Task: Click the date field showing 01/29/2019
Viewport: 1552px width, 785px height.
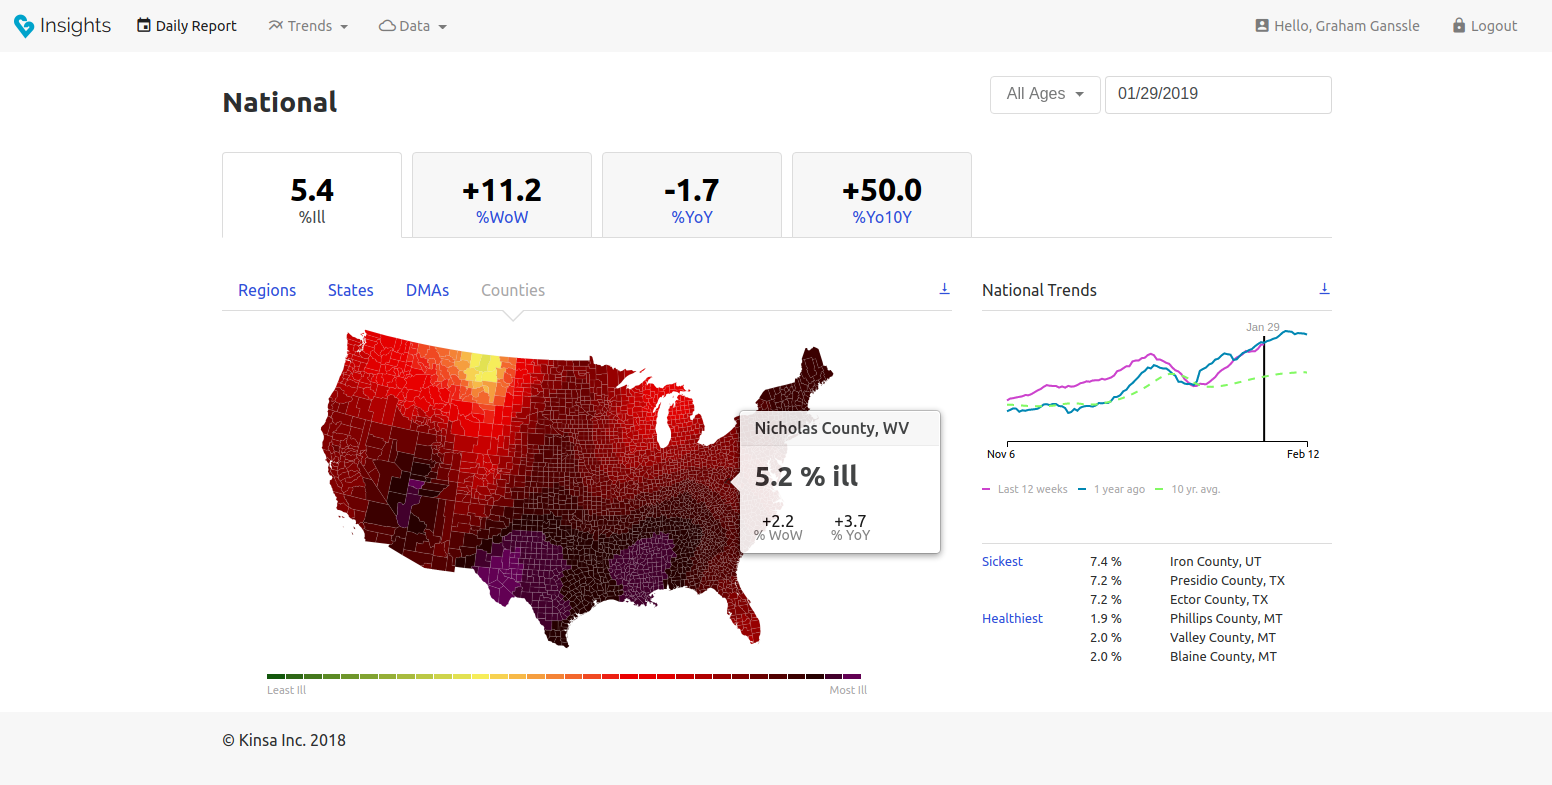Action: point(1218,94)
